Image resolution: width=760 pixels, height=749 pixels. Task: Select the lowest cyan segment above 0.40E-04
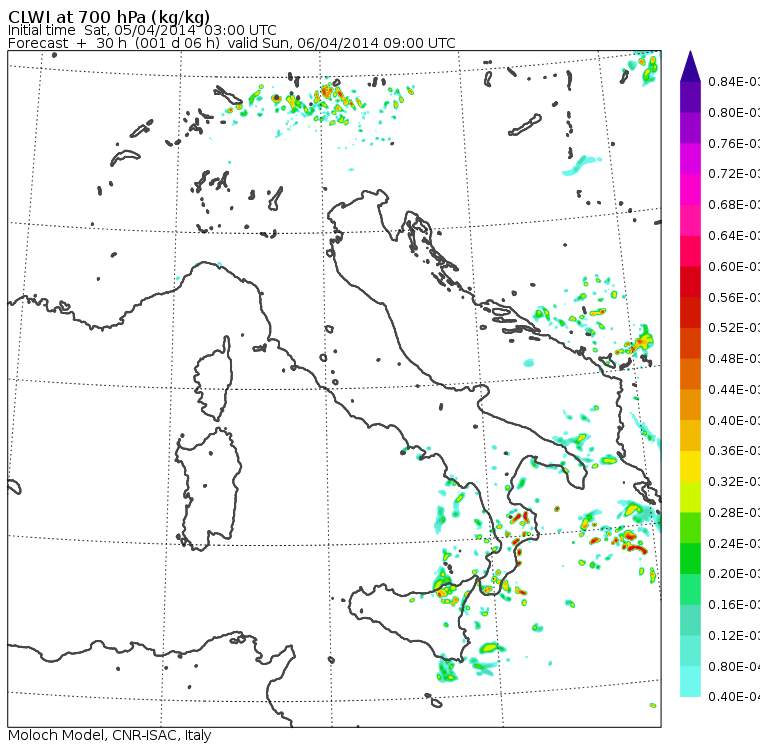pyautogui.click(x=690, y=682)
